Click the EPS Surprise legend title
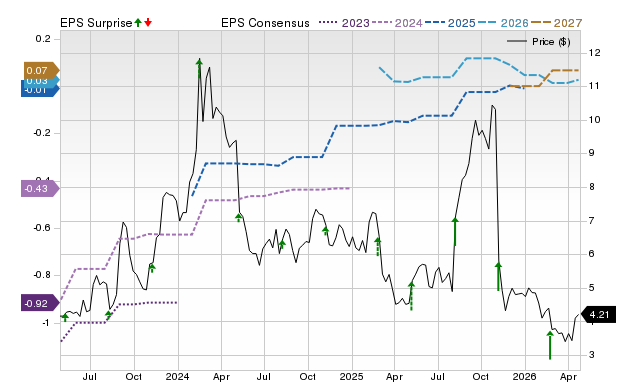This screenshot has width=640, height=382. click(96, 23)
